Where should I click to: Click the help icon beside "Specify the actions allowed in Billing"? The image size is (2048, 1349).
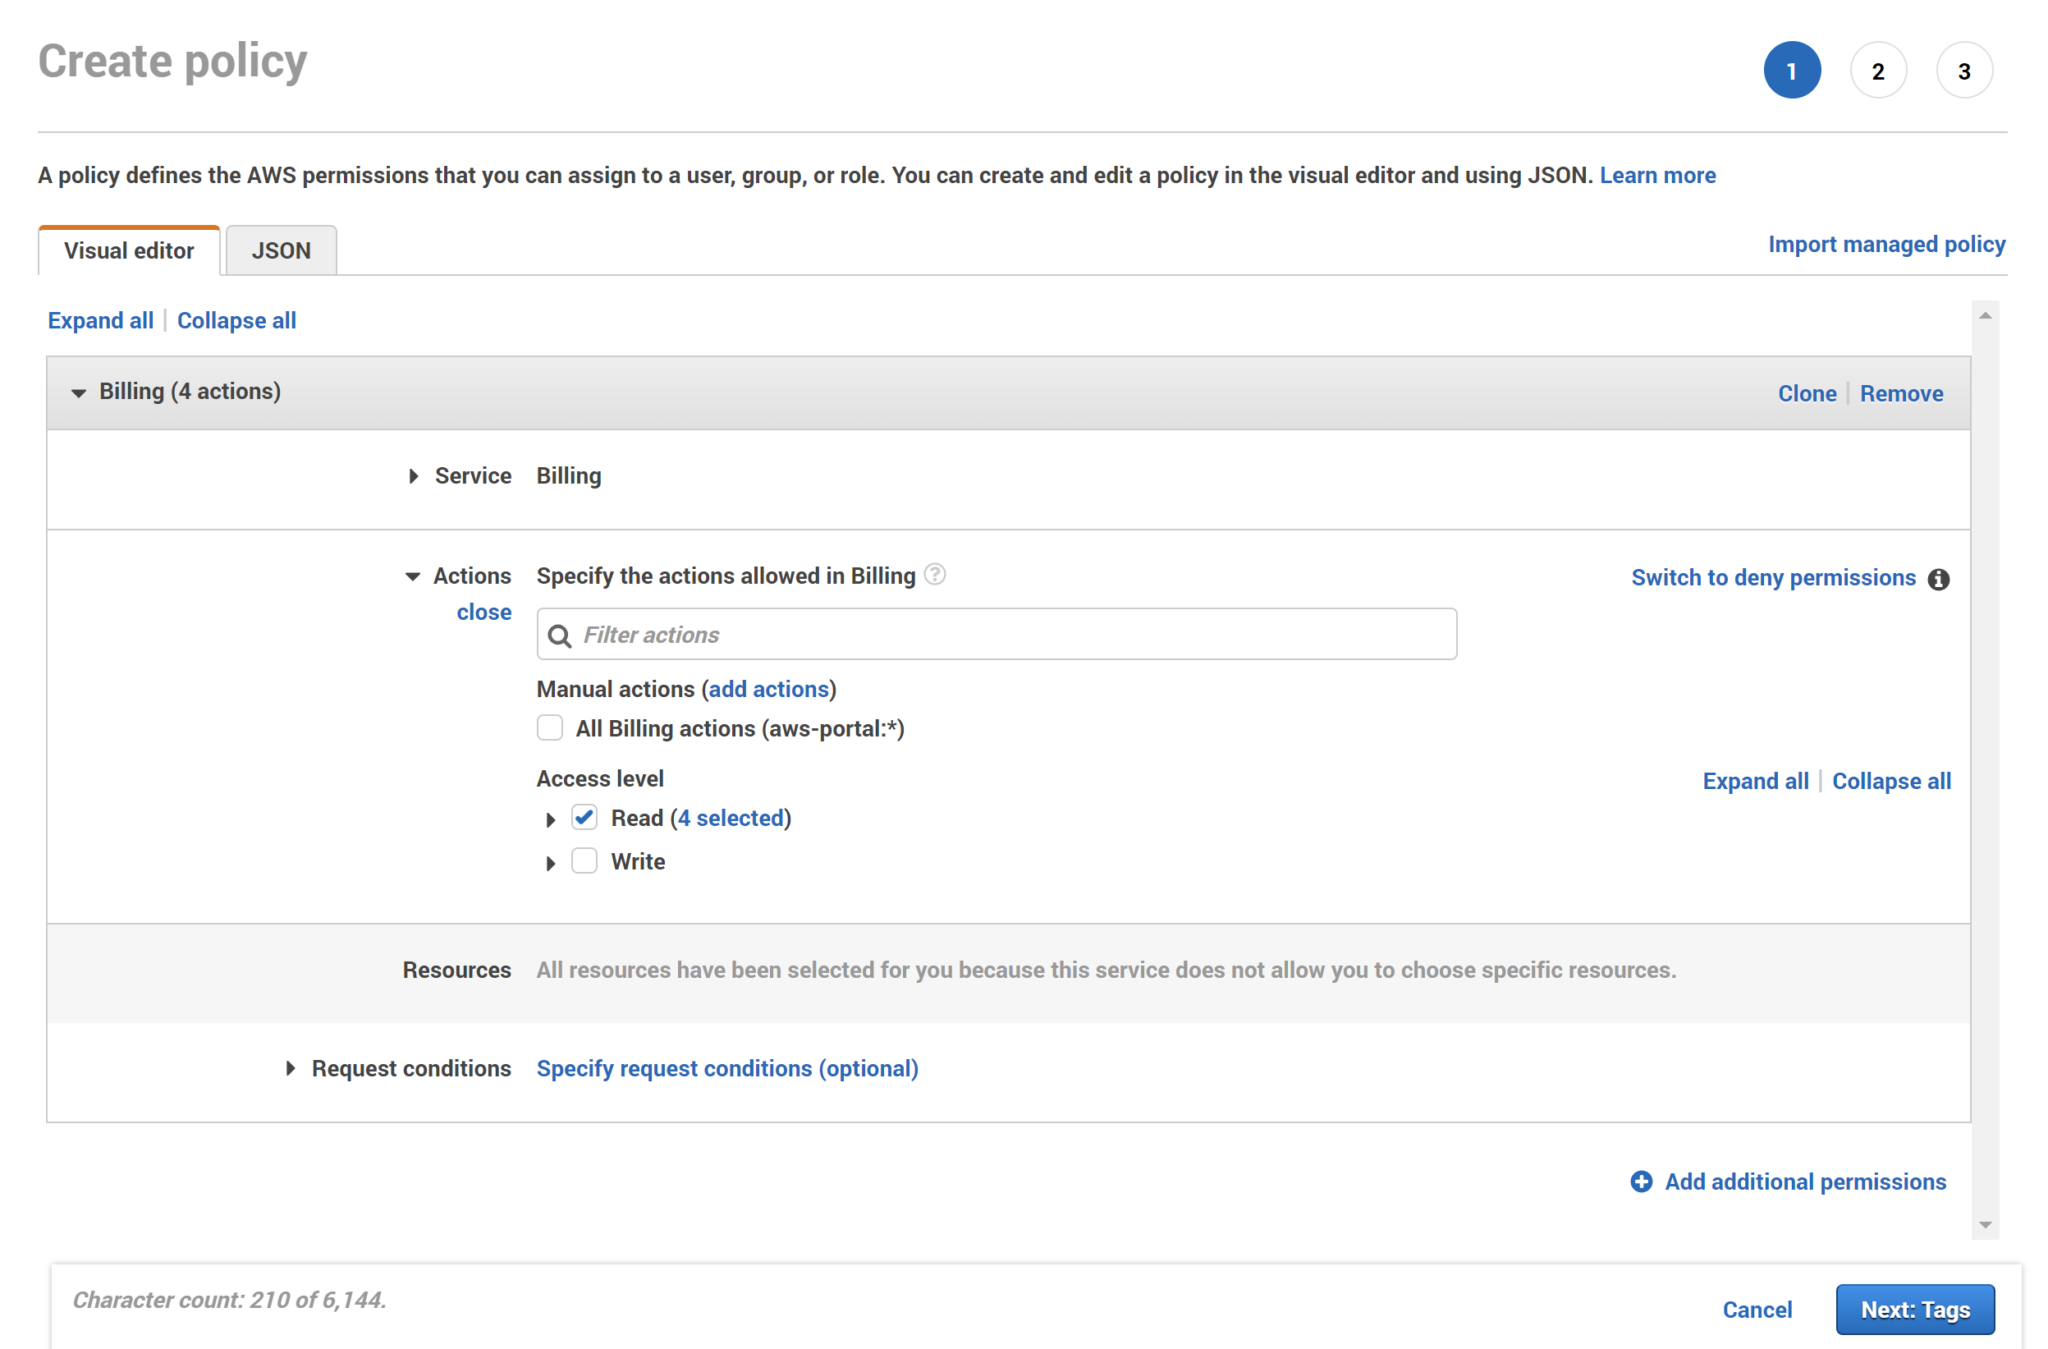[936, 575]
